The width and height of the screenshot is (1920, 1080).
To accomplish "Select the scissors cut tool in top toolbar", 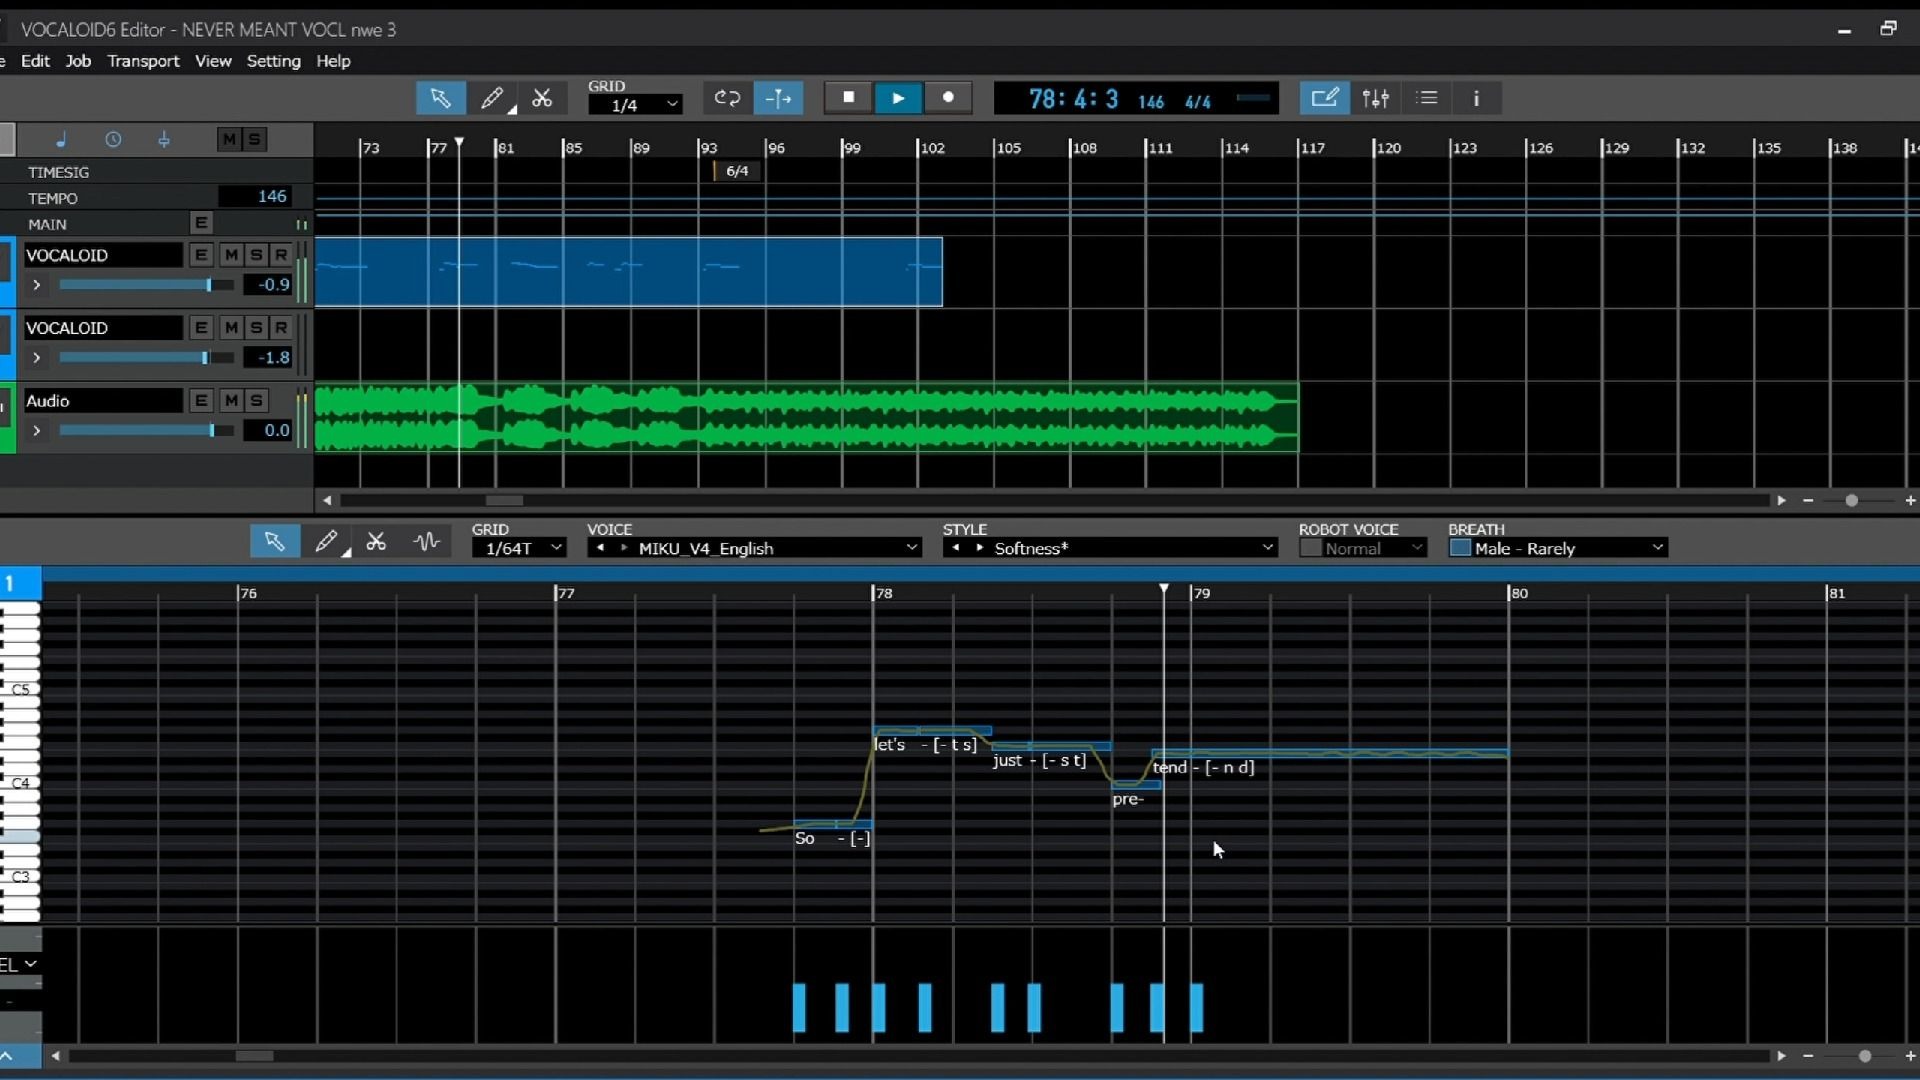I will (542, 98).
